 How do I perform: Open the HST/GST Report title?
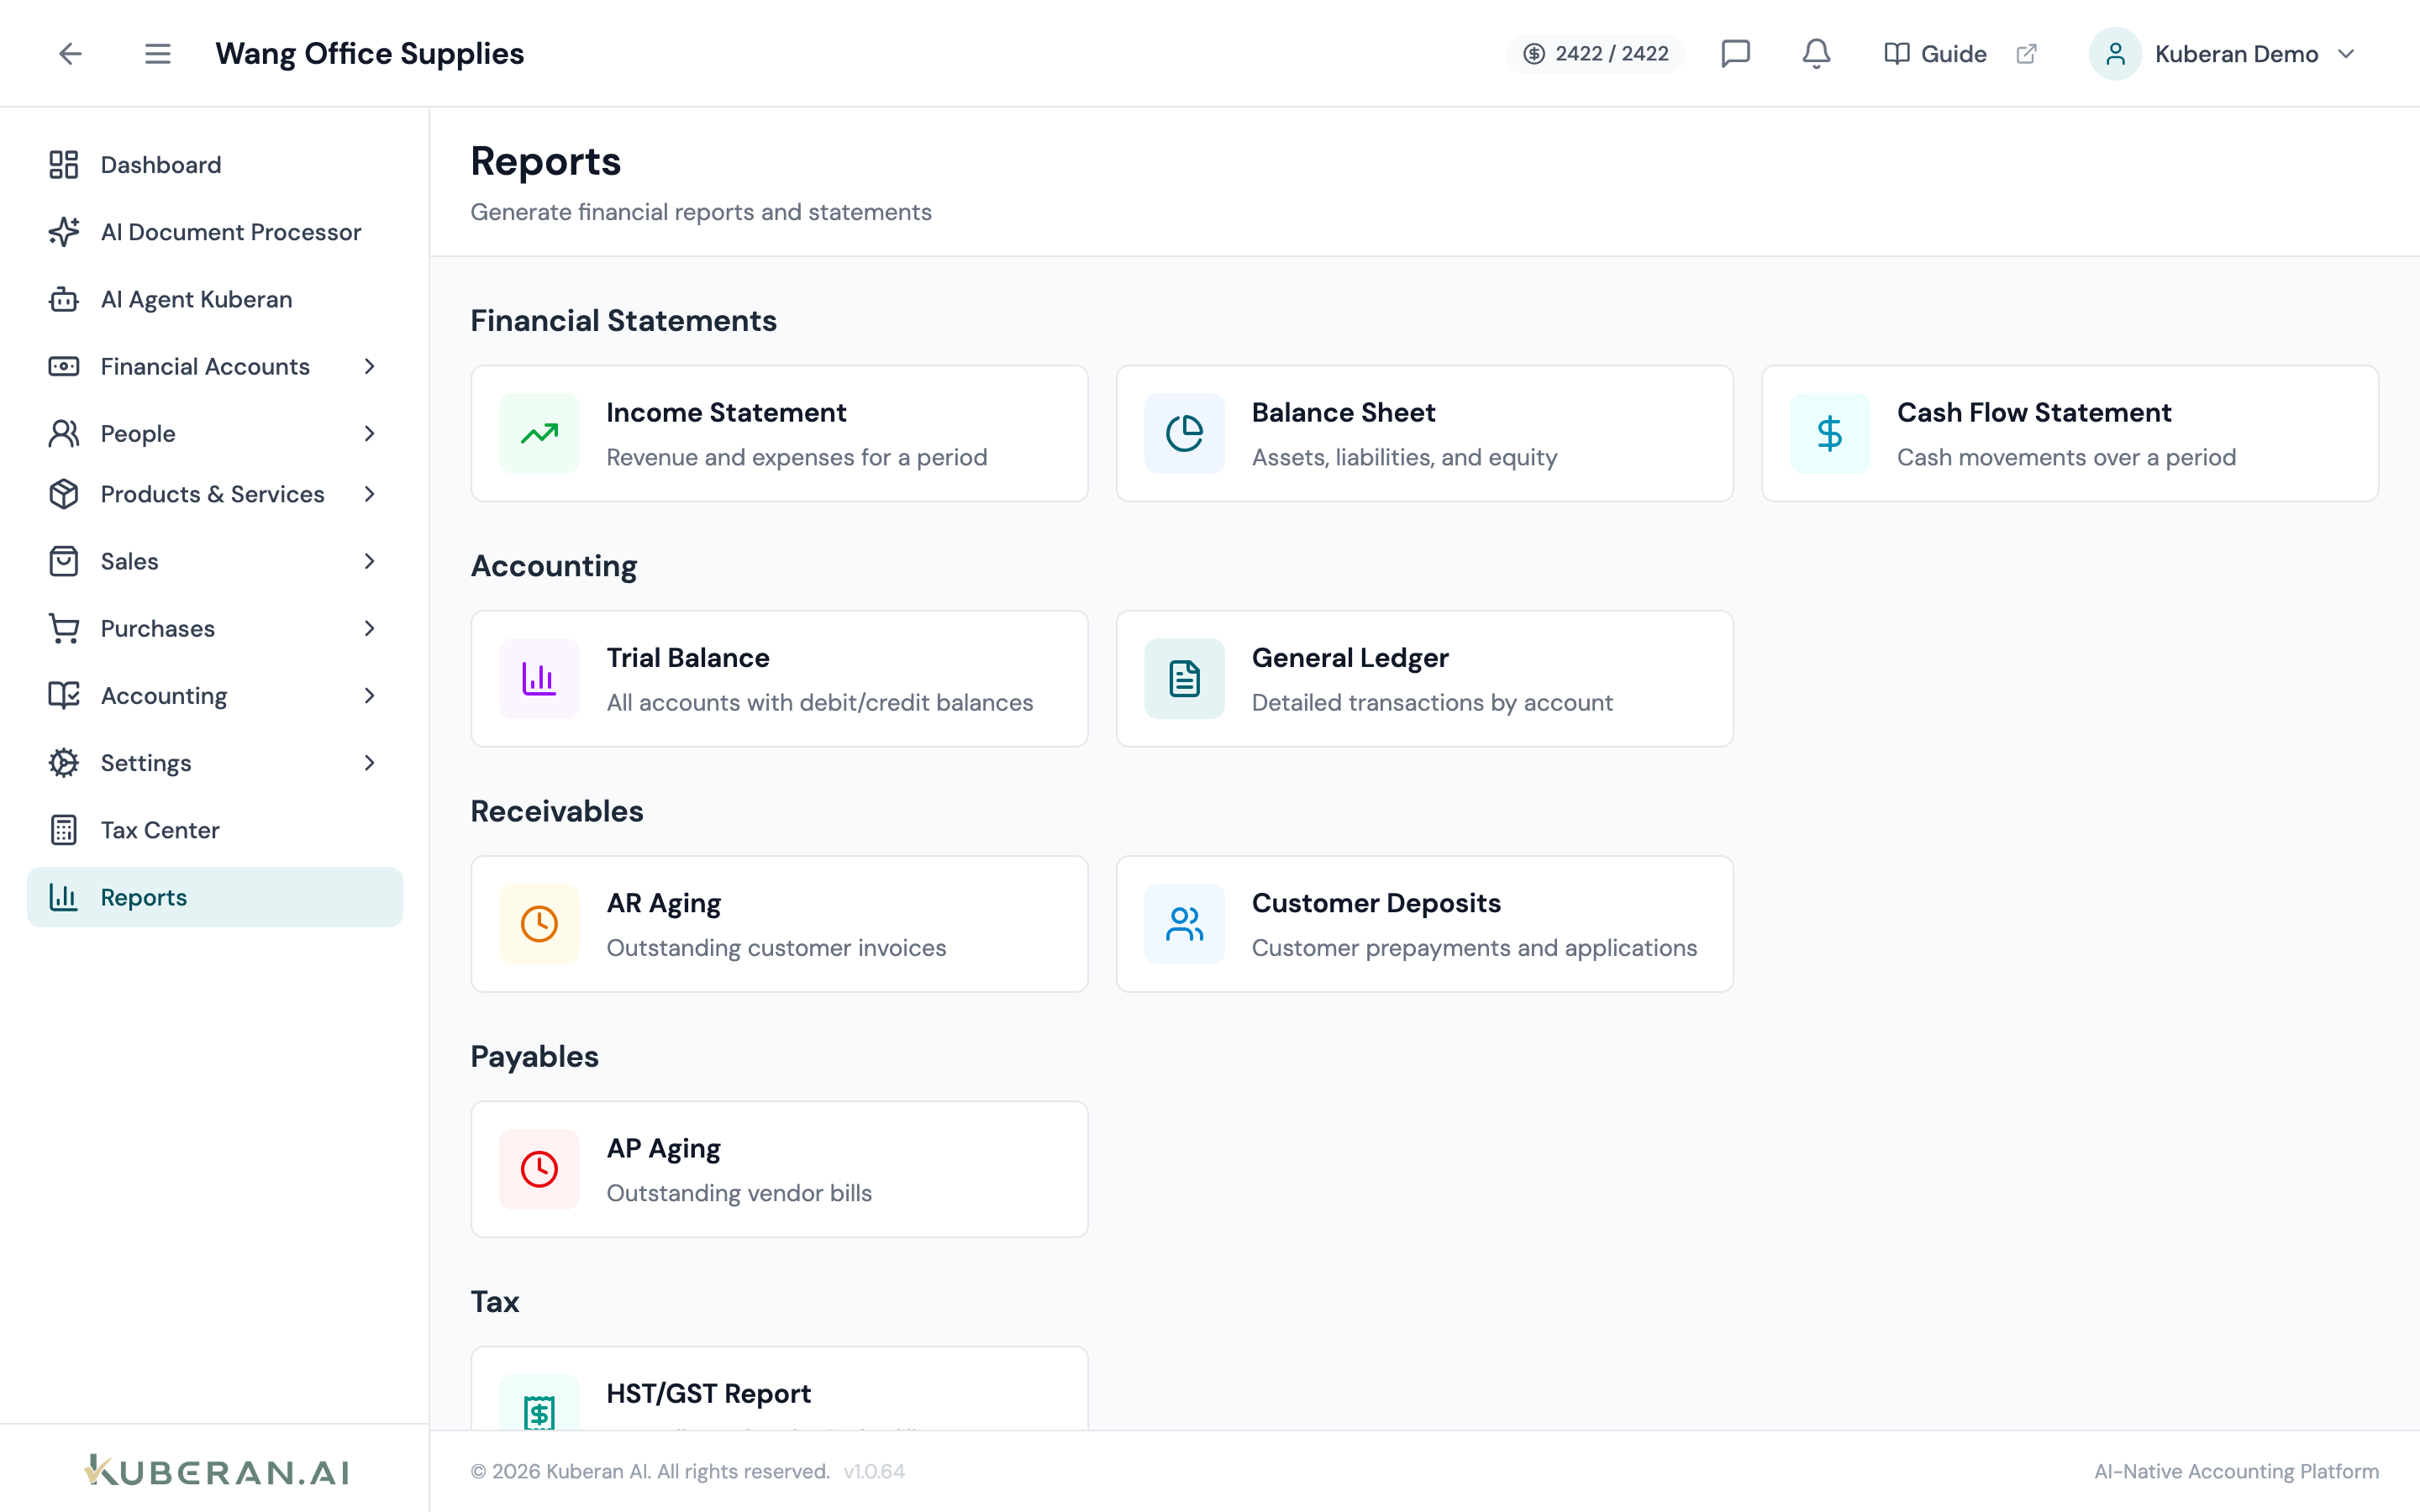click(709, 1393)
